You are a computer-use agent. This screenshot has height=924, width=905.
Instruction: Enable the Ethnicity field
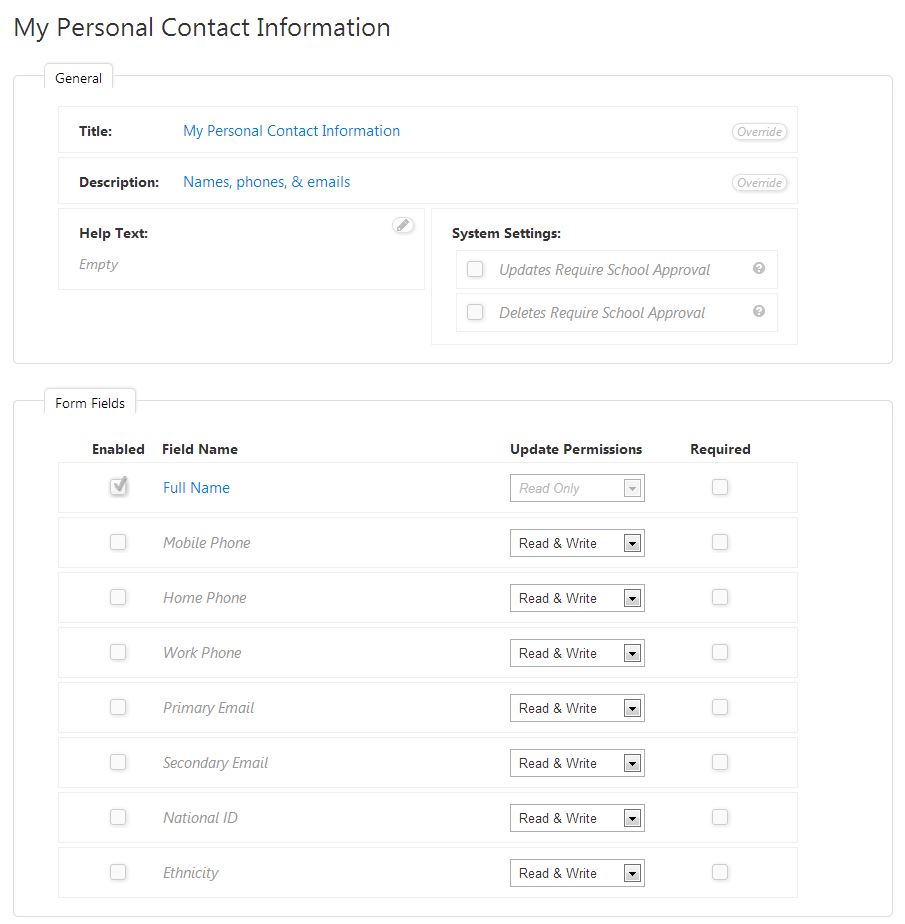click(118, 872)
